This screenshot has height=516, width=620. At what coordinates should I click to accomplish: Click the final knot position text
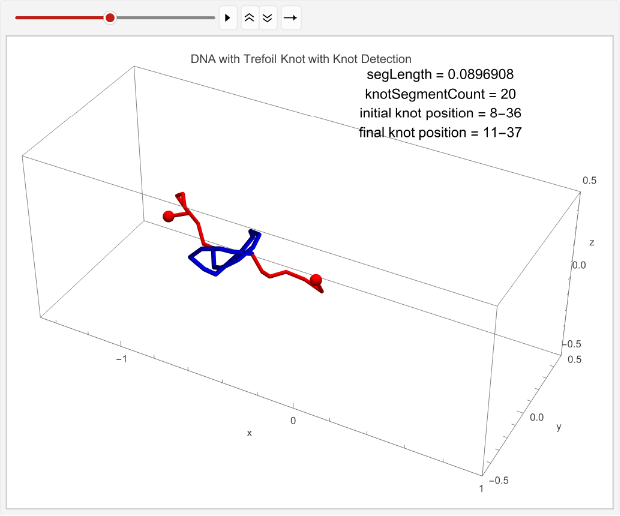440,132
